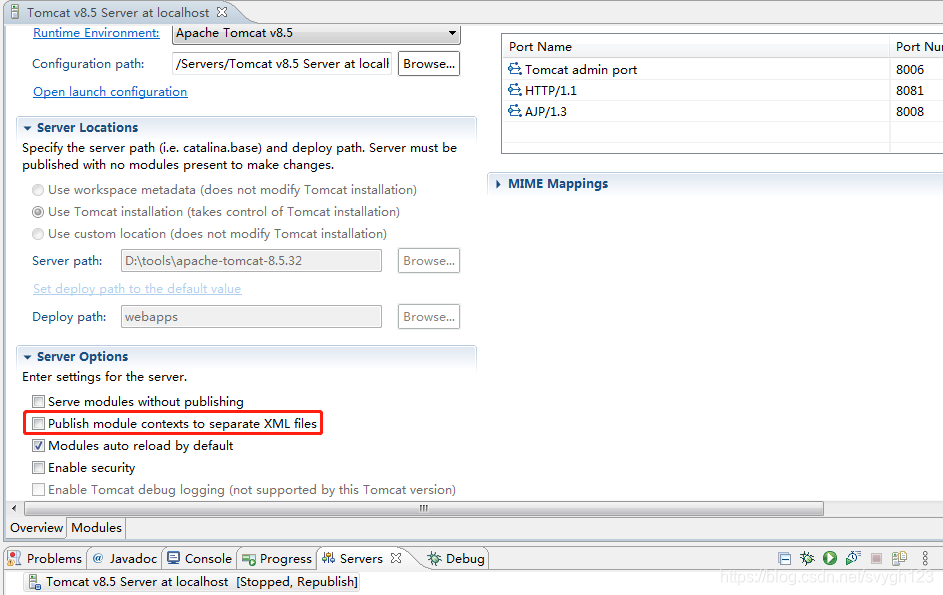This screenshot has height=595, width=943.
Task: Uncheck Modules auto reload by default
Action: tap(38, 446)
